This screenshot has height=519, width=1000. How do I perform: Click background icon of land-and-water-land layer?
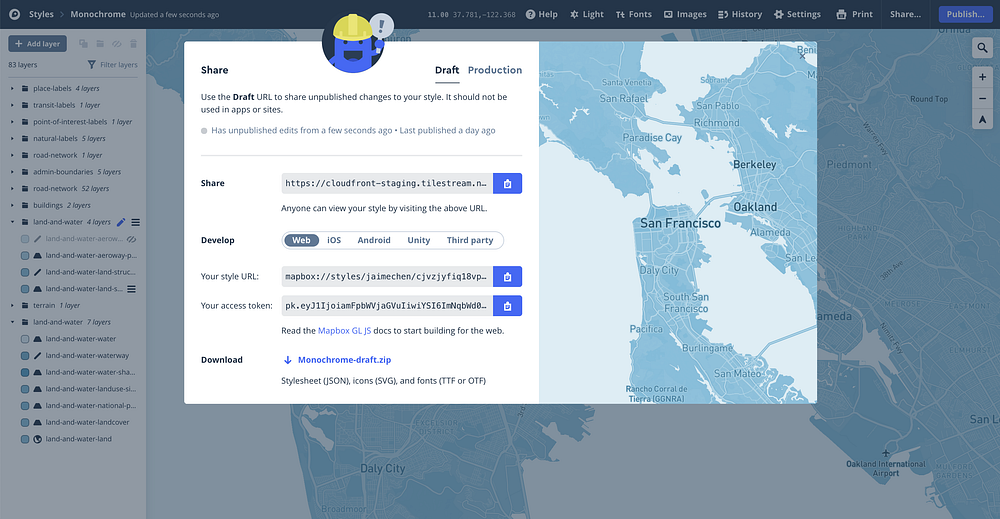38,439
